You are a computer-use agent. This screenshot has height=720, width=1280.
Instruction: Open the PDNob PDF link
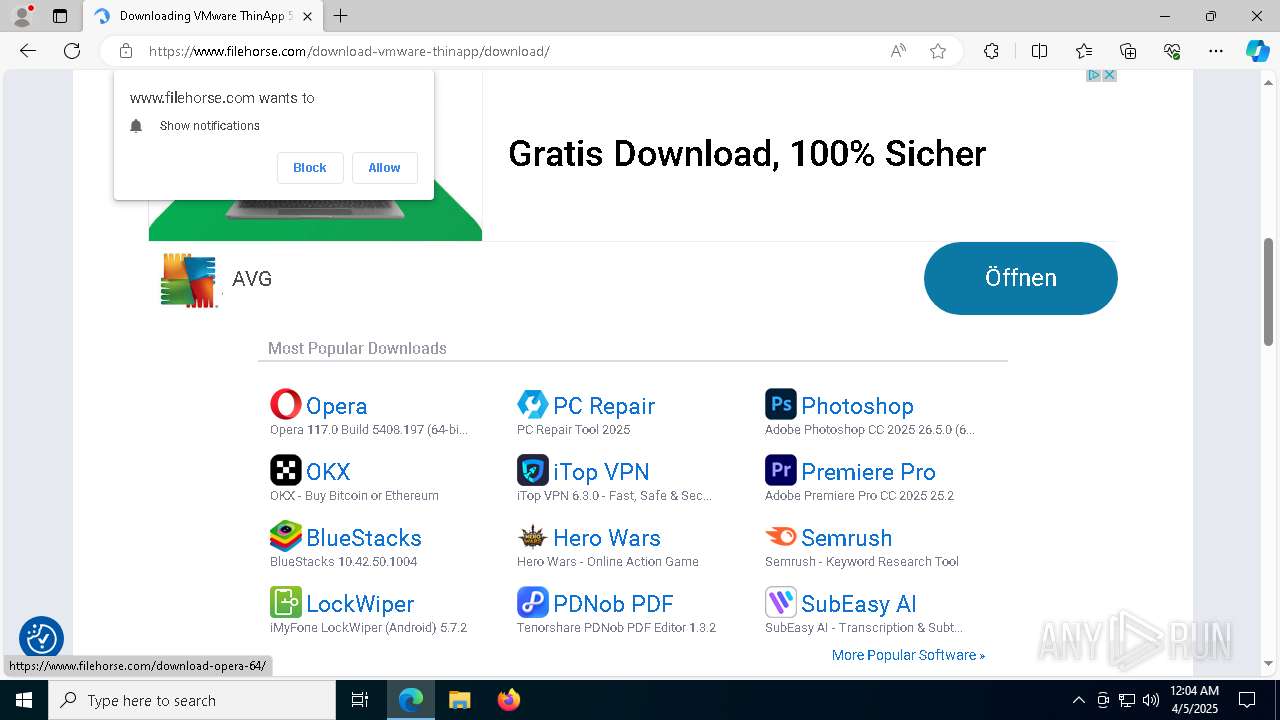613,604
